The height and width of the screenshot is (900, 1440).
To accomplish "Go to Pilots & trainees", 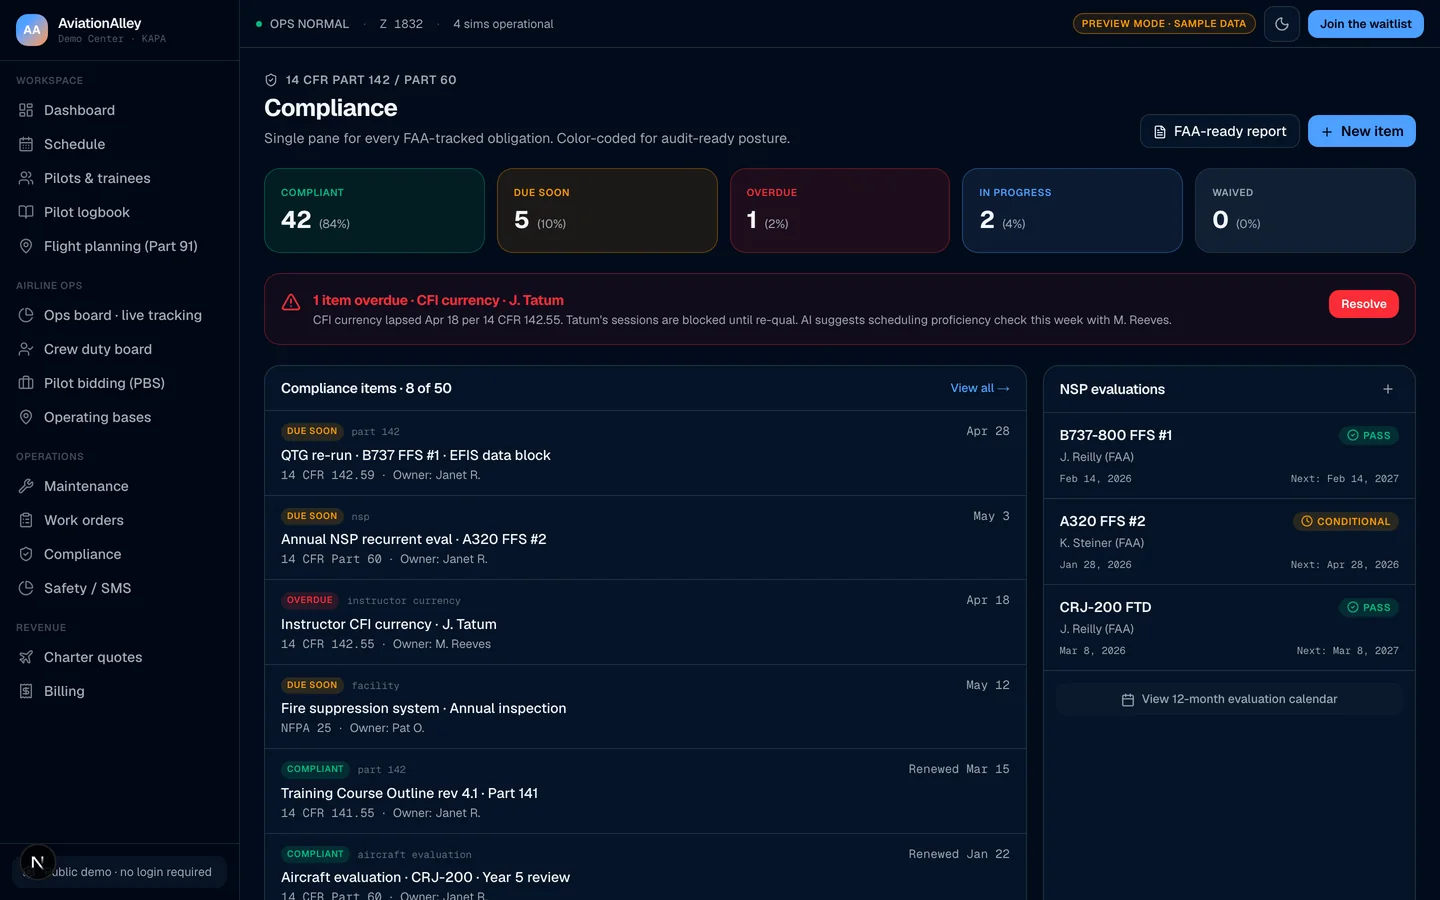I will tap(119, 178).
